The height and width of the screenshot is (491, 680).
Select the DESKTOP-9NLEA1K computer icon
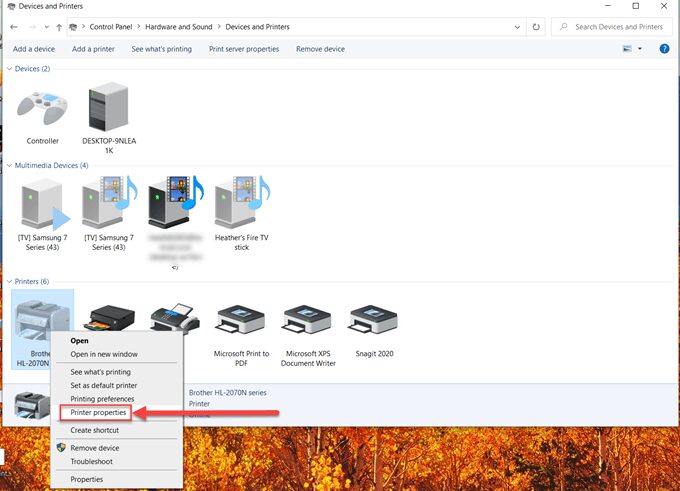coord(109,111)
